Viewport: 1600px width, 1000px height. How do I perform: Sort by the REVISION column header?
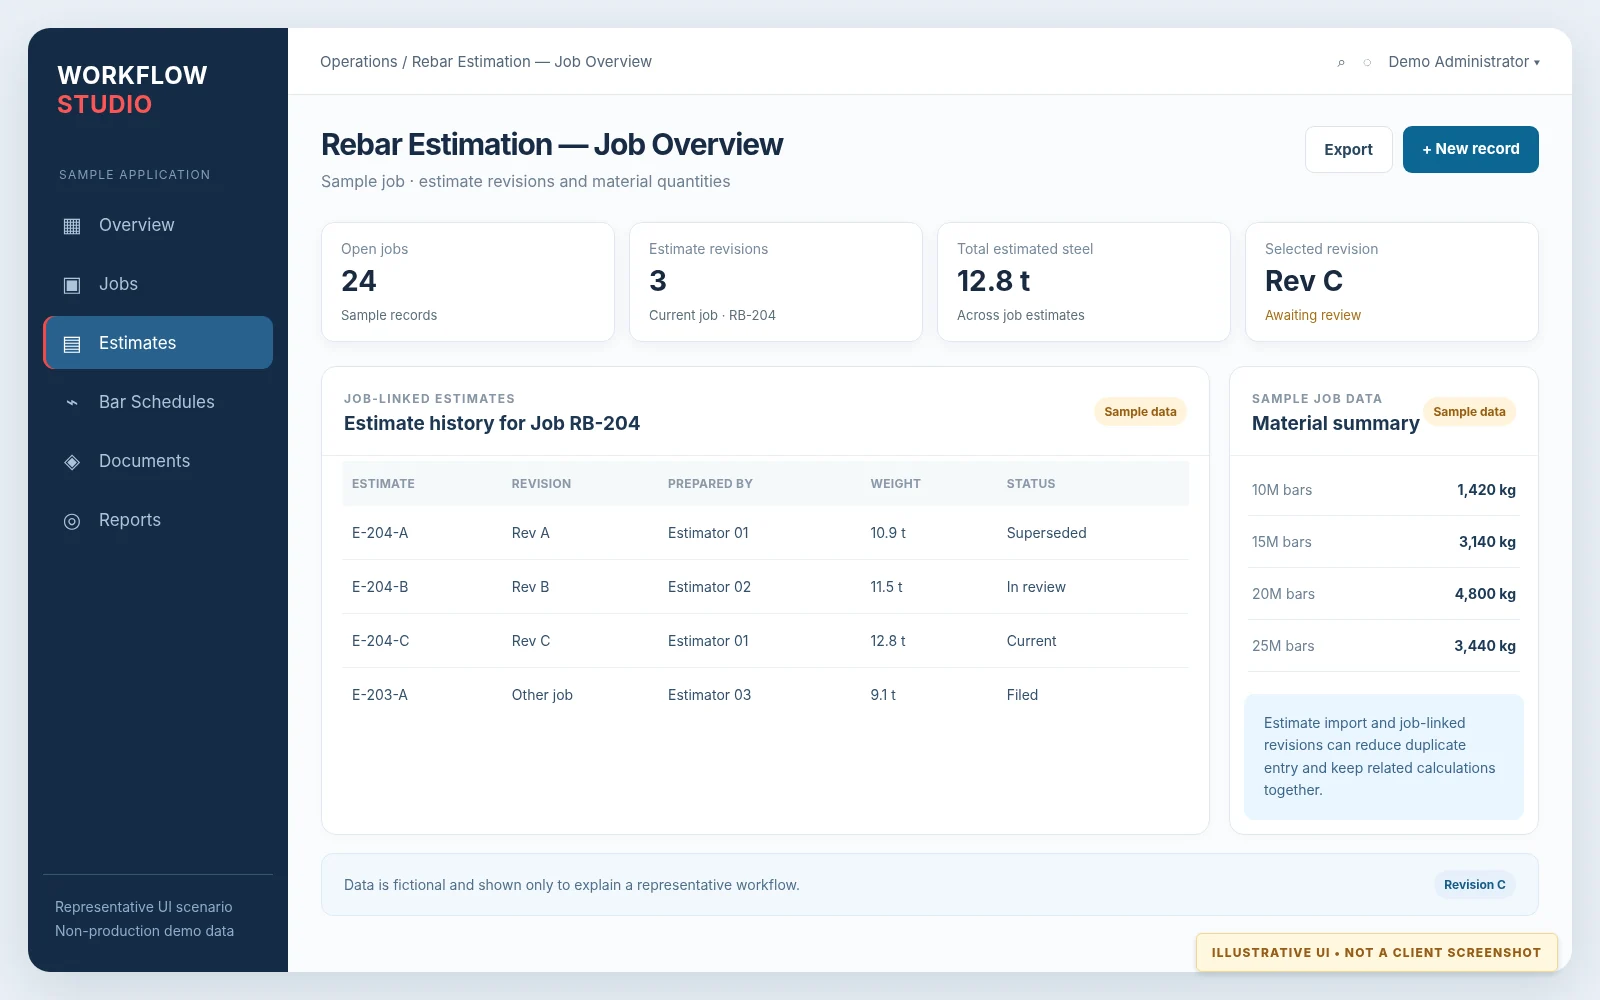click(541, 484)
